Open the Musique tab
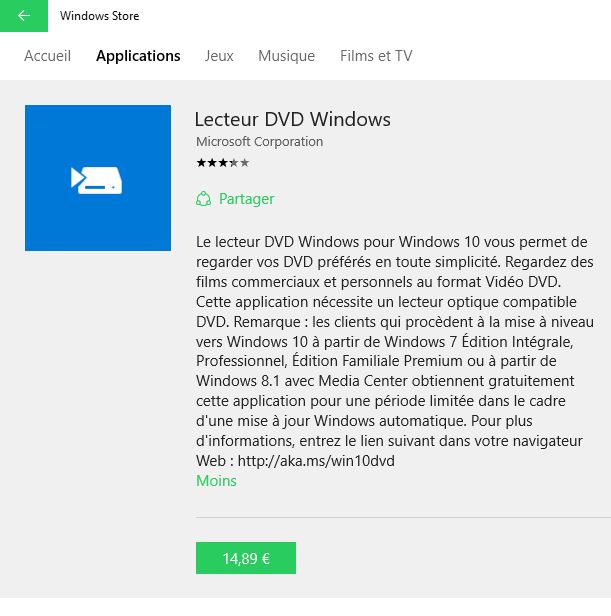 point(286,56)
